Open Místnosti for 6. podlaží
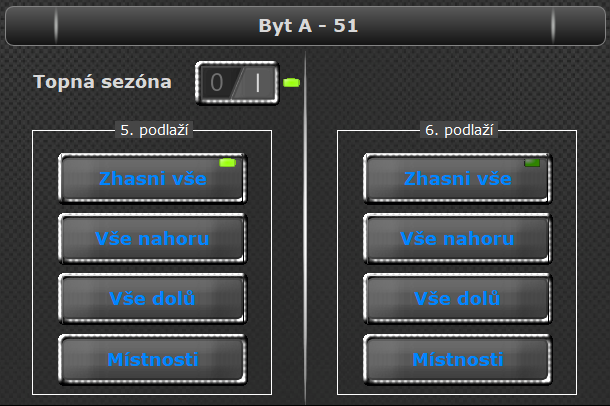The width and height of the screenshot is (610, 406). click(458, 359)
